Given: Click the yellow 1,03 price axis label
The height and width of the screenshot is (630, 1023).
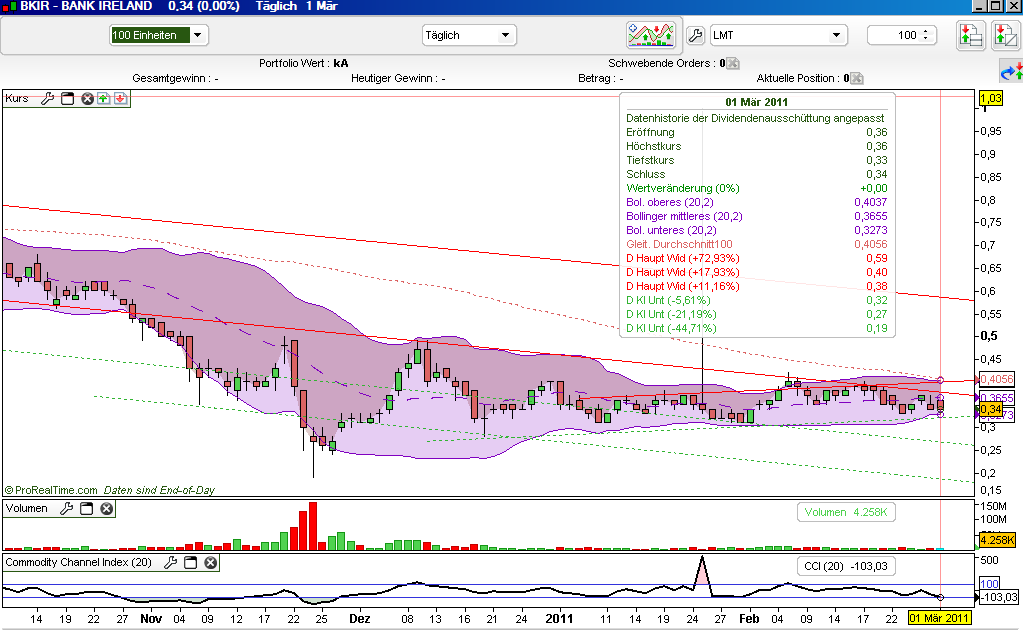Looking at the screenshot, I should click(x=990, y=98).
